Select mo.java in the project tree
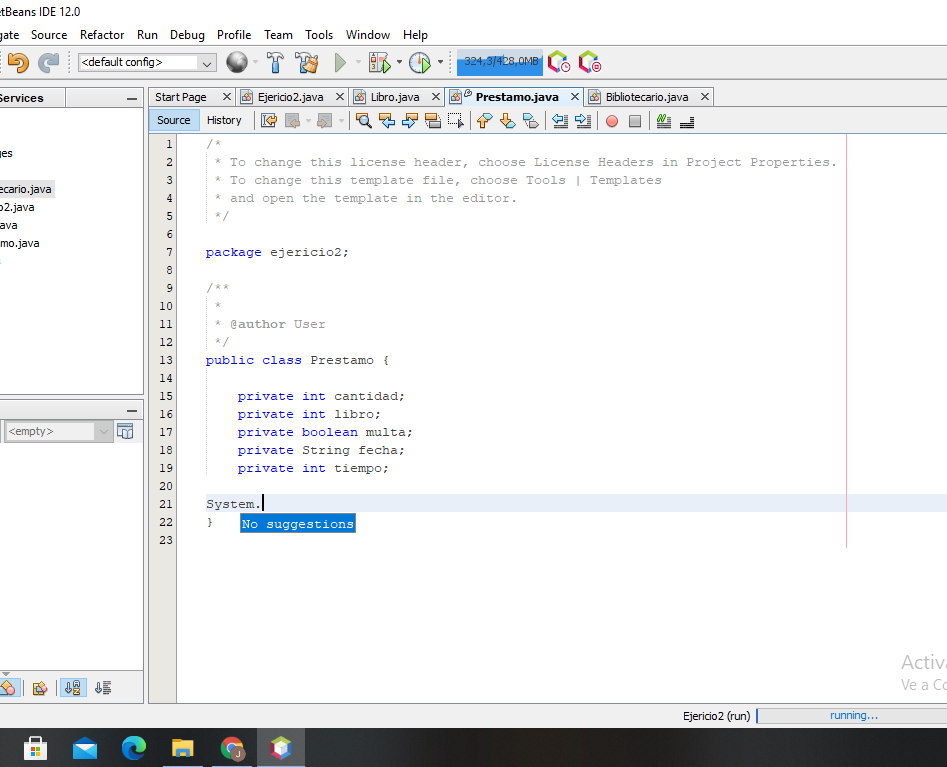 (x=19, y=243)
